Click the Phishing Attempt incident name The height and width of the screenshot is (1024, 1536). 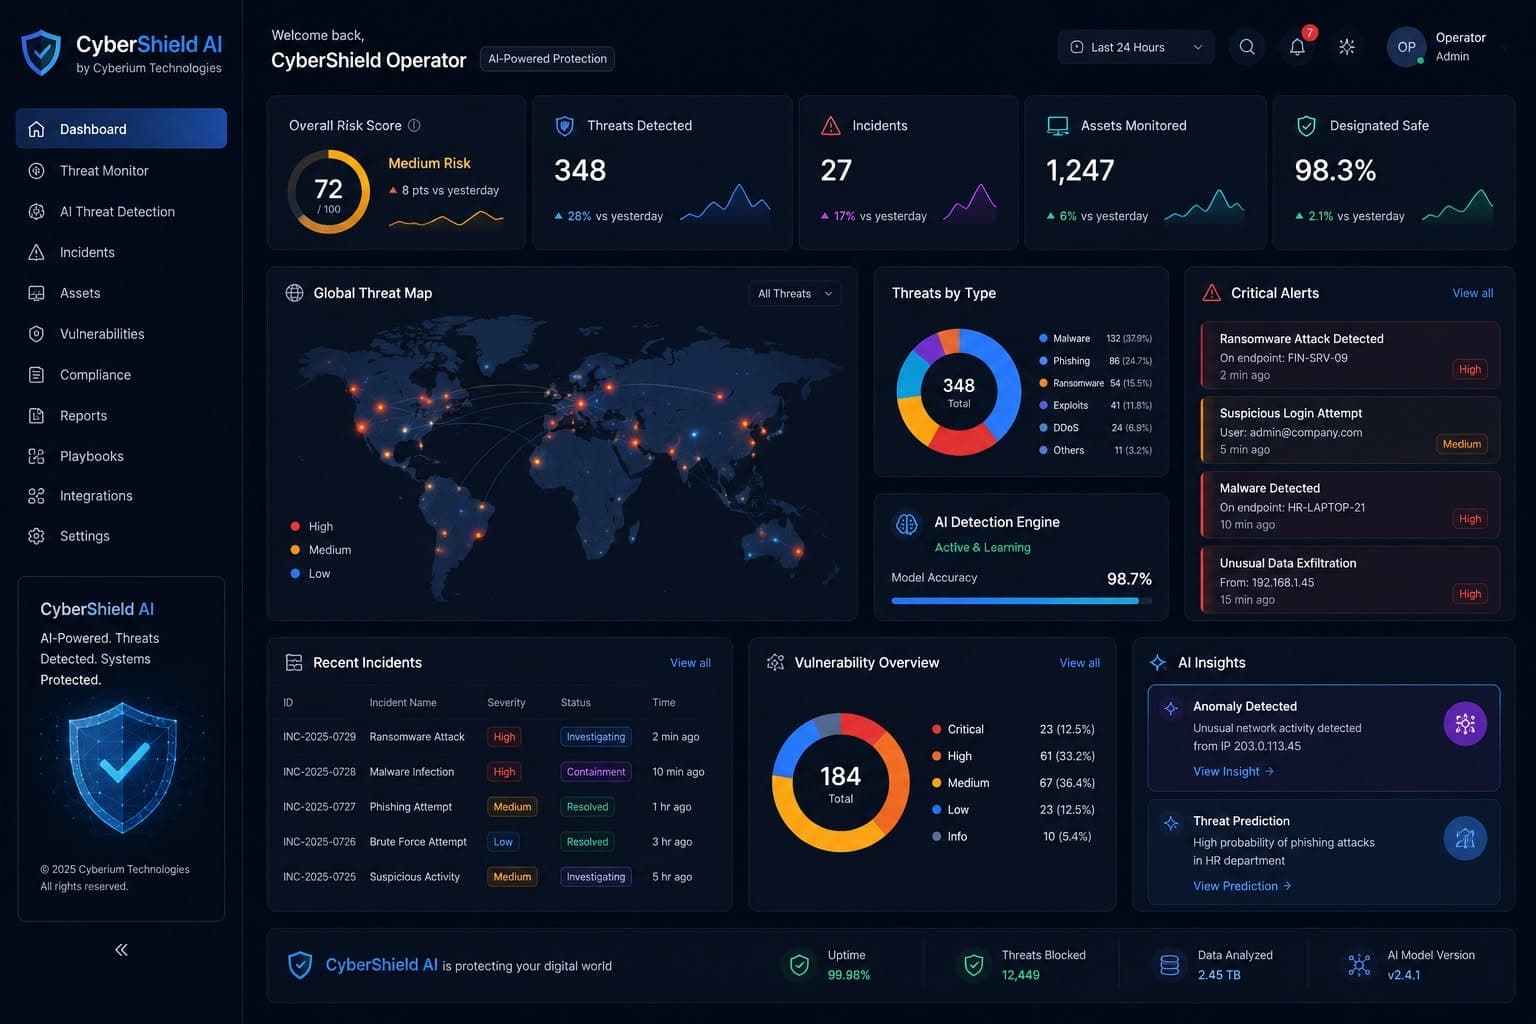(410, 807)
